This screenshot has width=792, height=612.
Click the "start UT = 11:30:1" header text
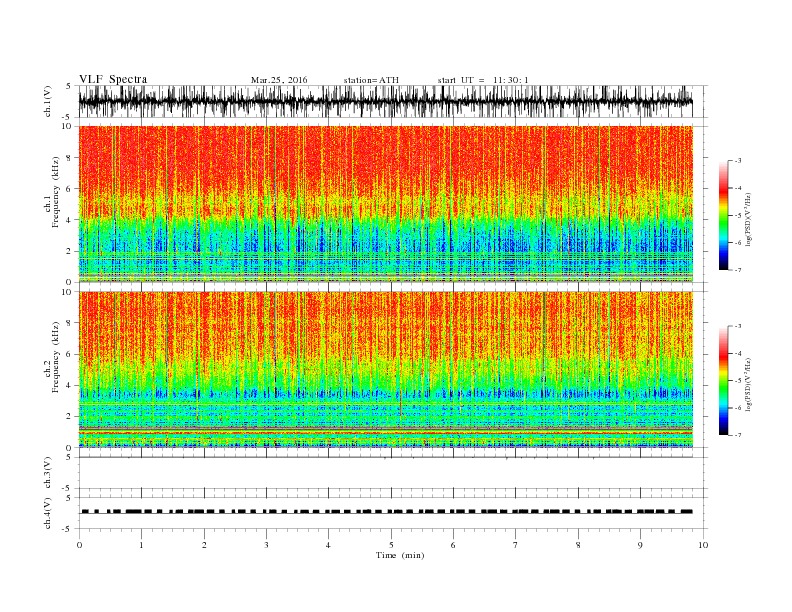click(x=483, y=80)
